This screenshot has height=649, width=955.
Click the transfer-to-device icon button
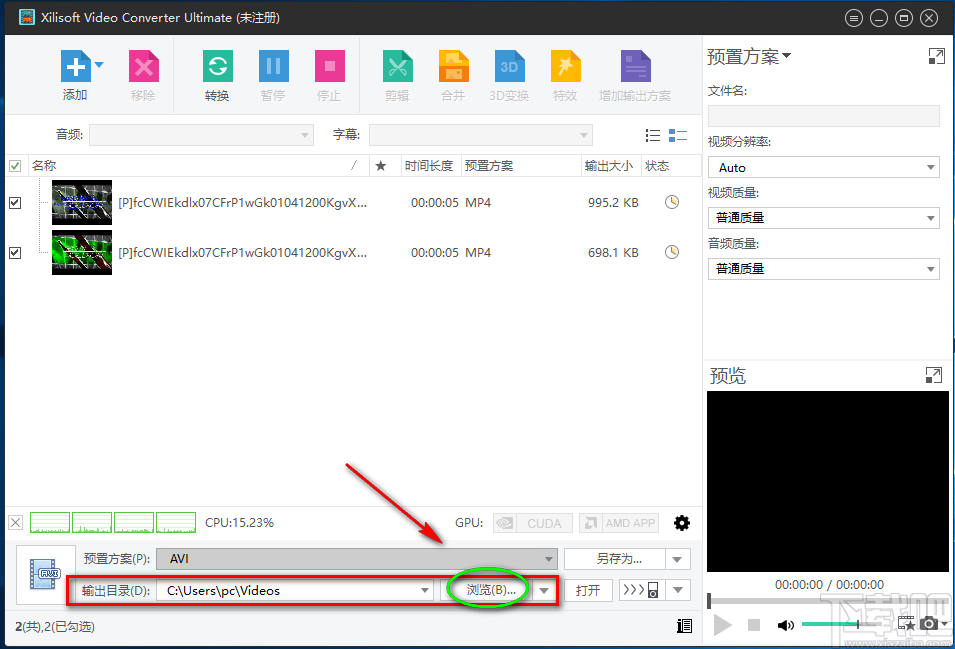[x=642, y=591]
